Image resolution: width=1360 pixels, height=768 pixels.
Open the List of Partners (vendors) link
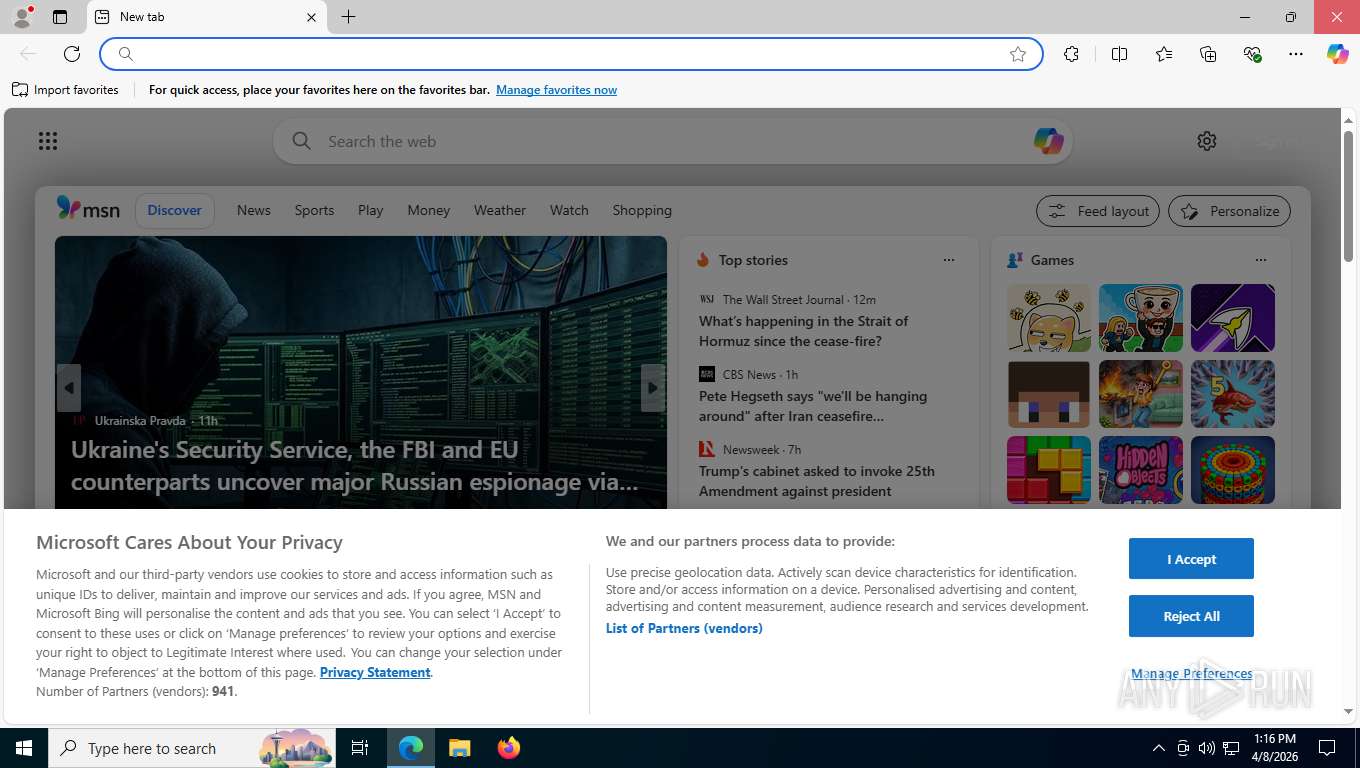(684, 628)
